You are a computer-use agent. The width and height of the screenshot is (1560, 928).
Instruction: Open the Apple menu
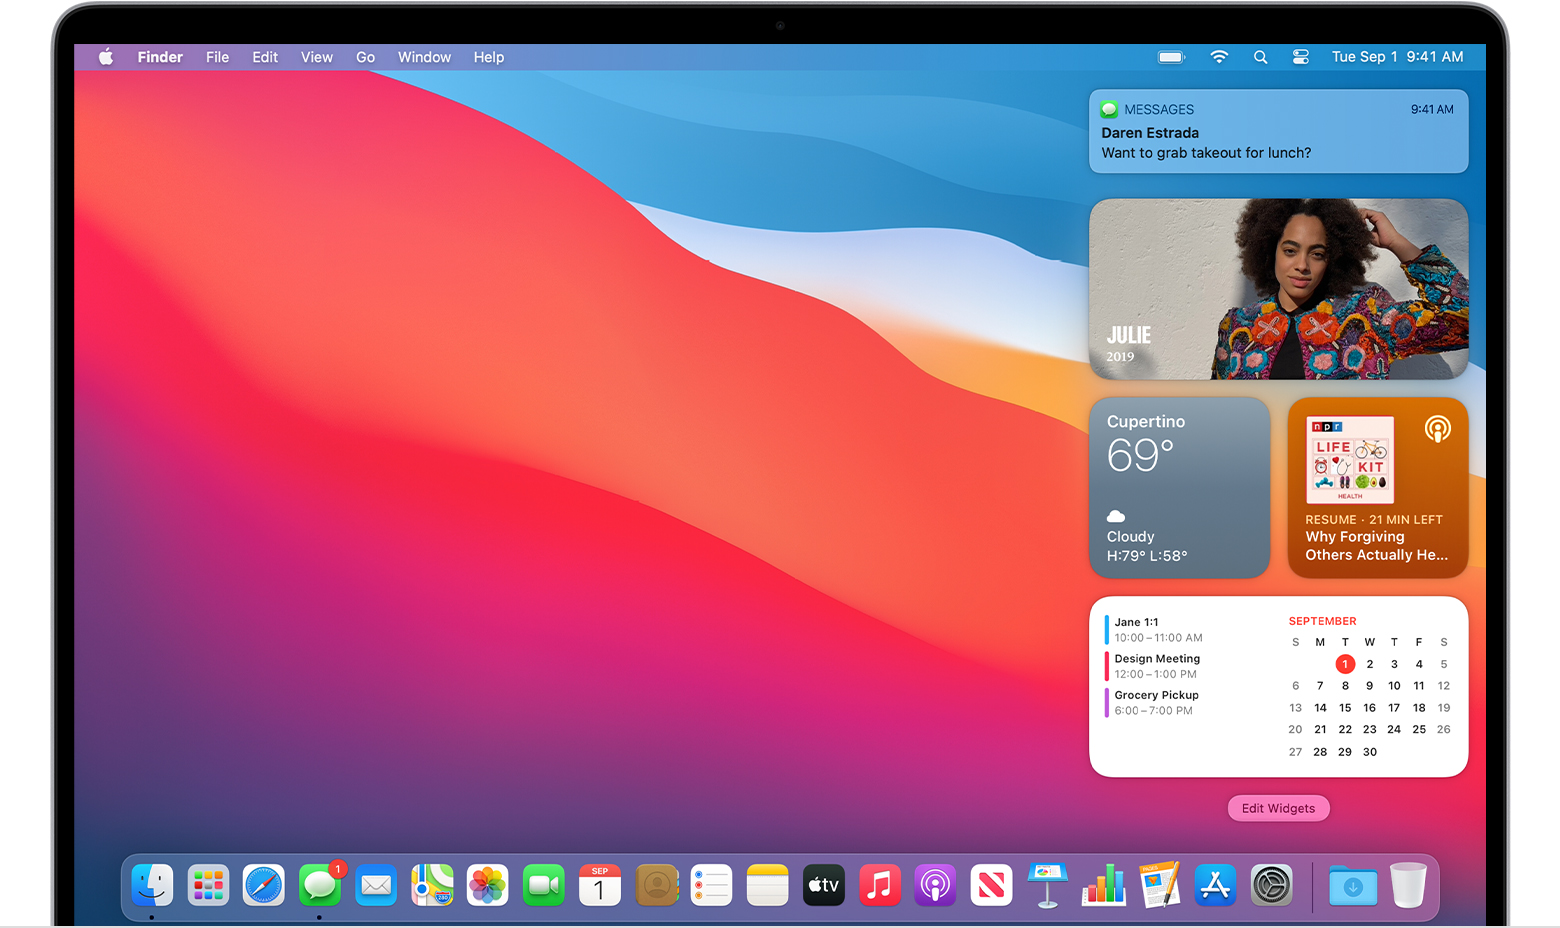(x=106, y=57)
